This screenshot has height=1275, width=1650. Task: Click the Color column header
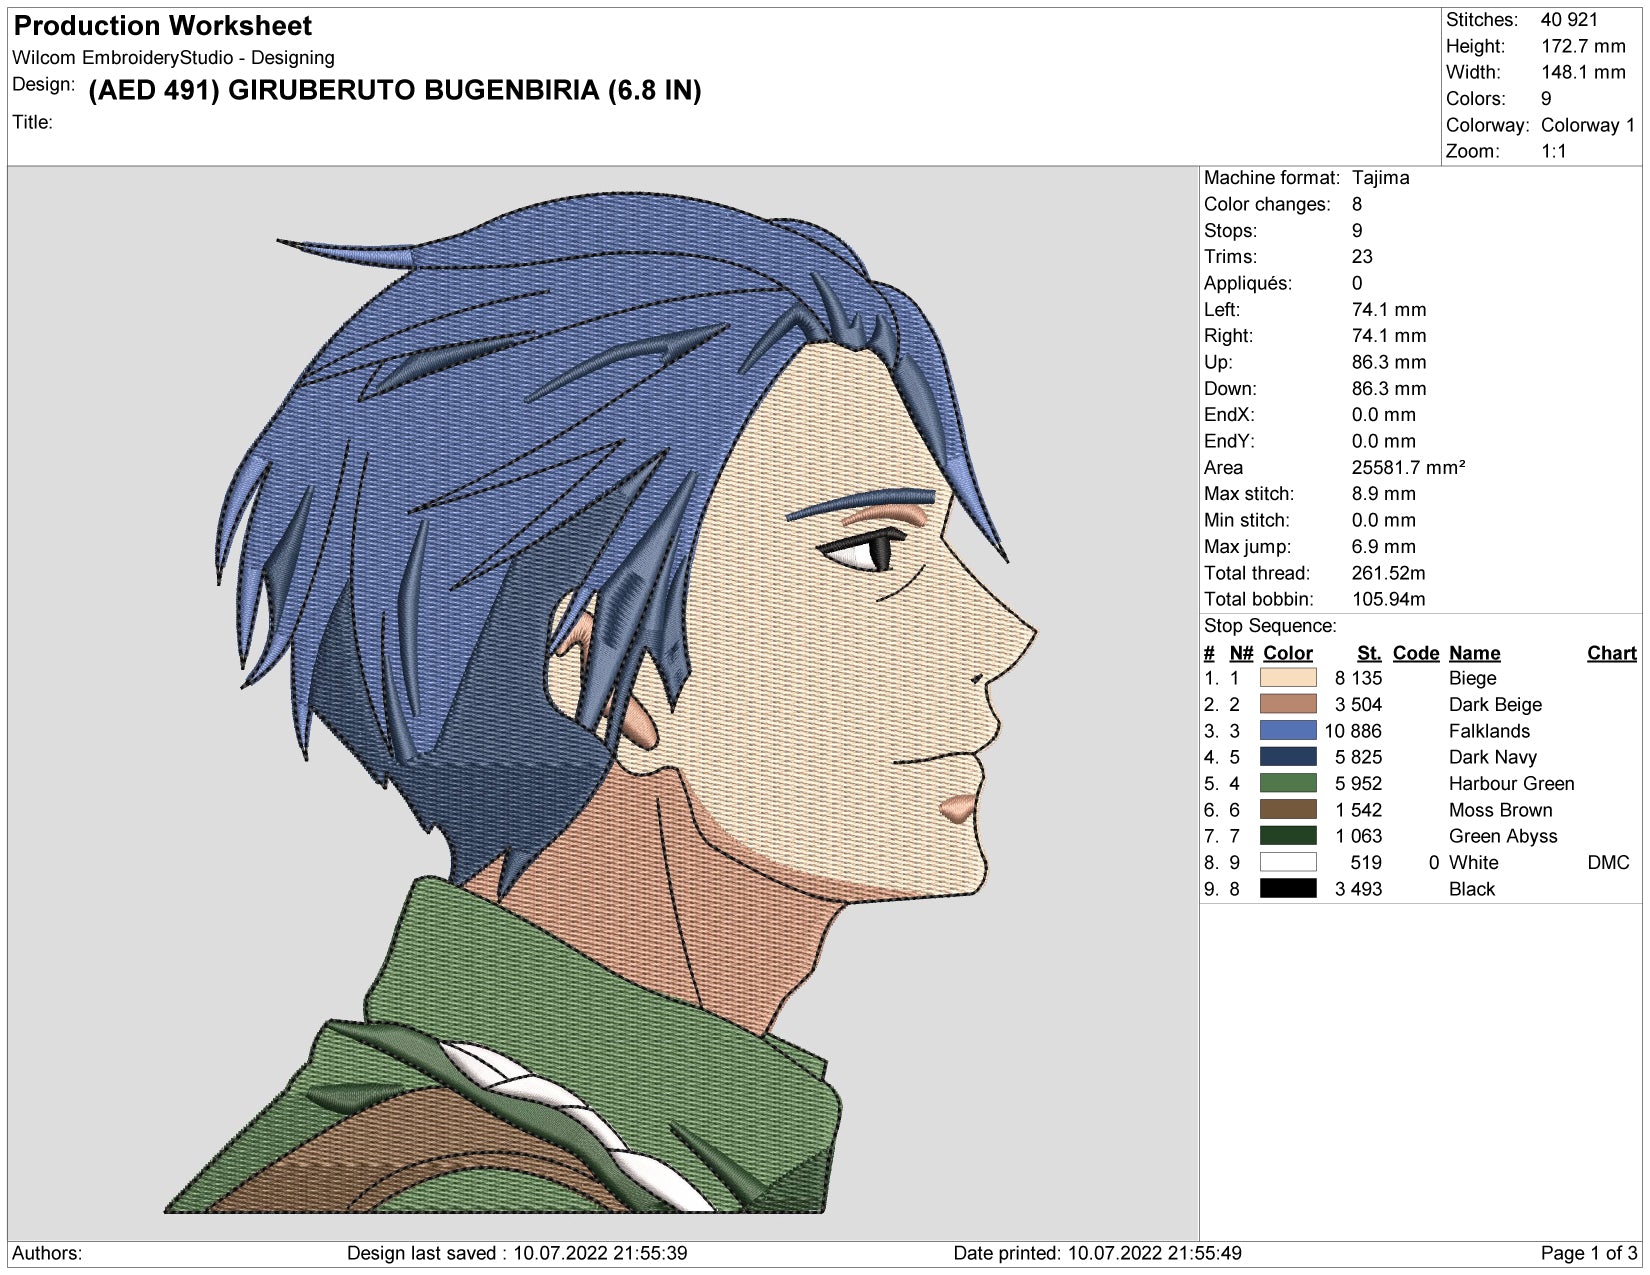[x=1287, y=653]
